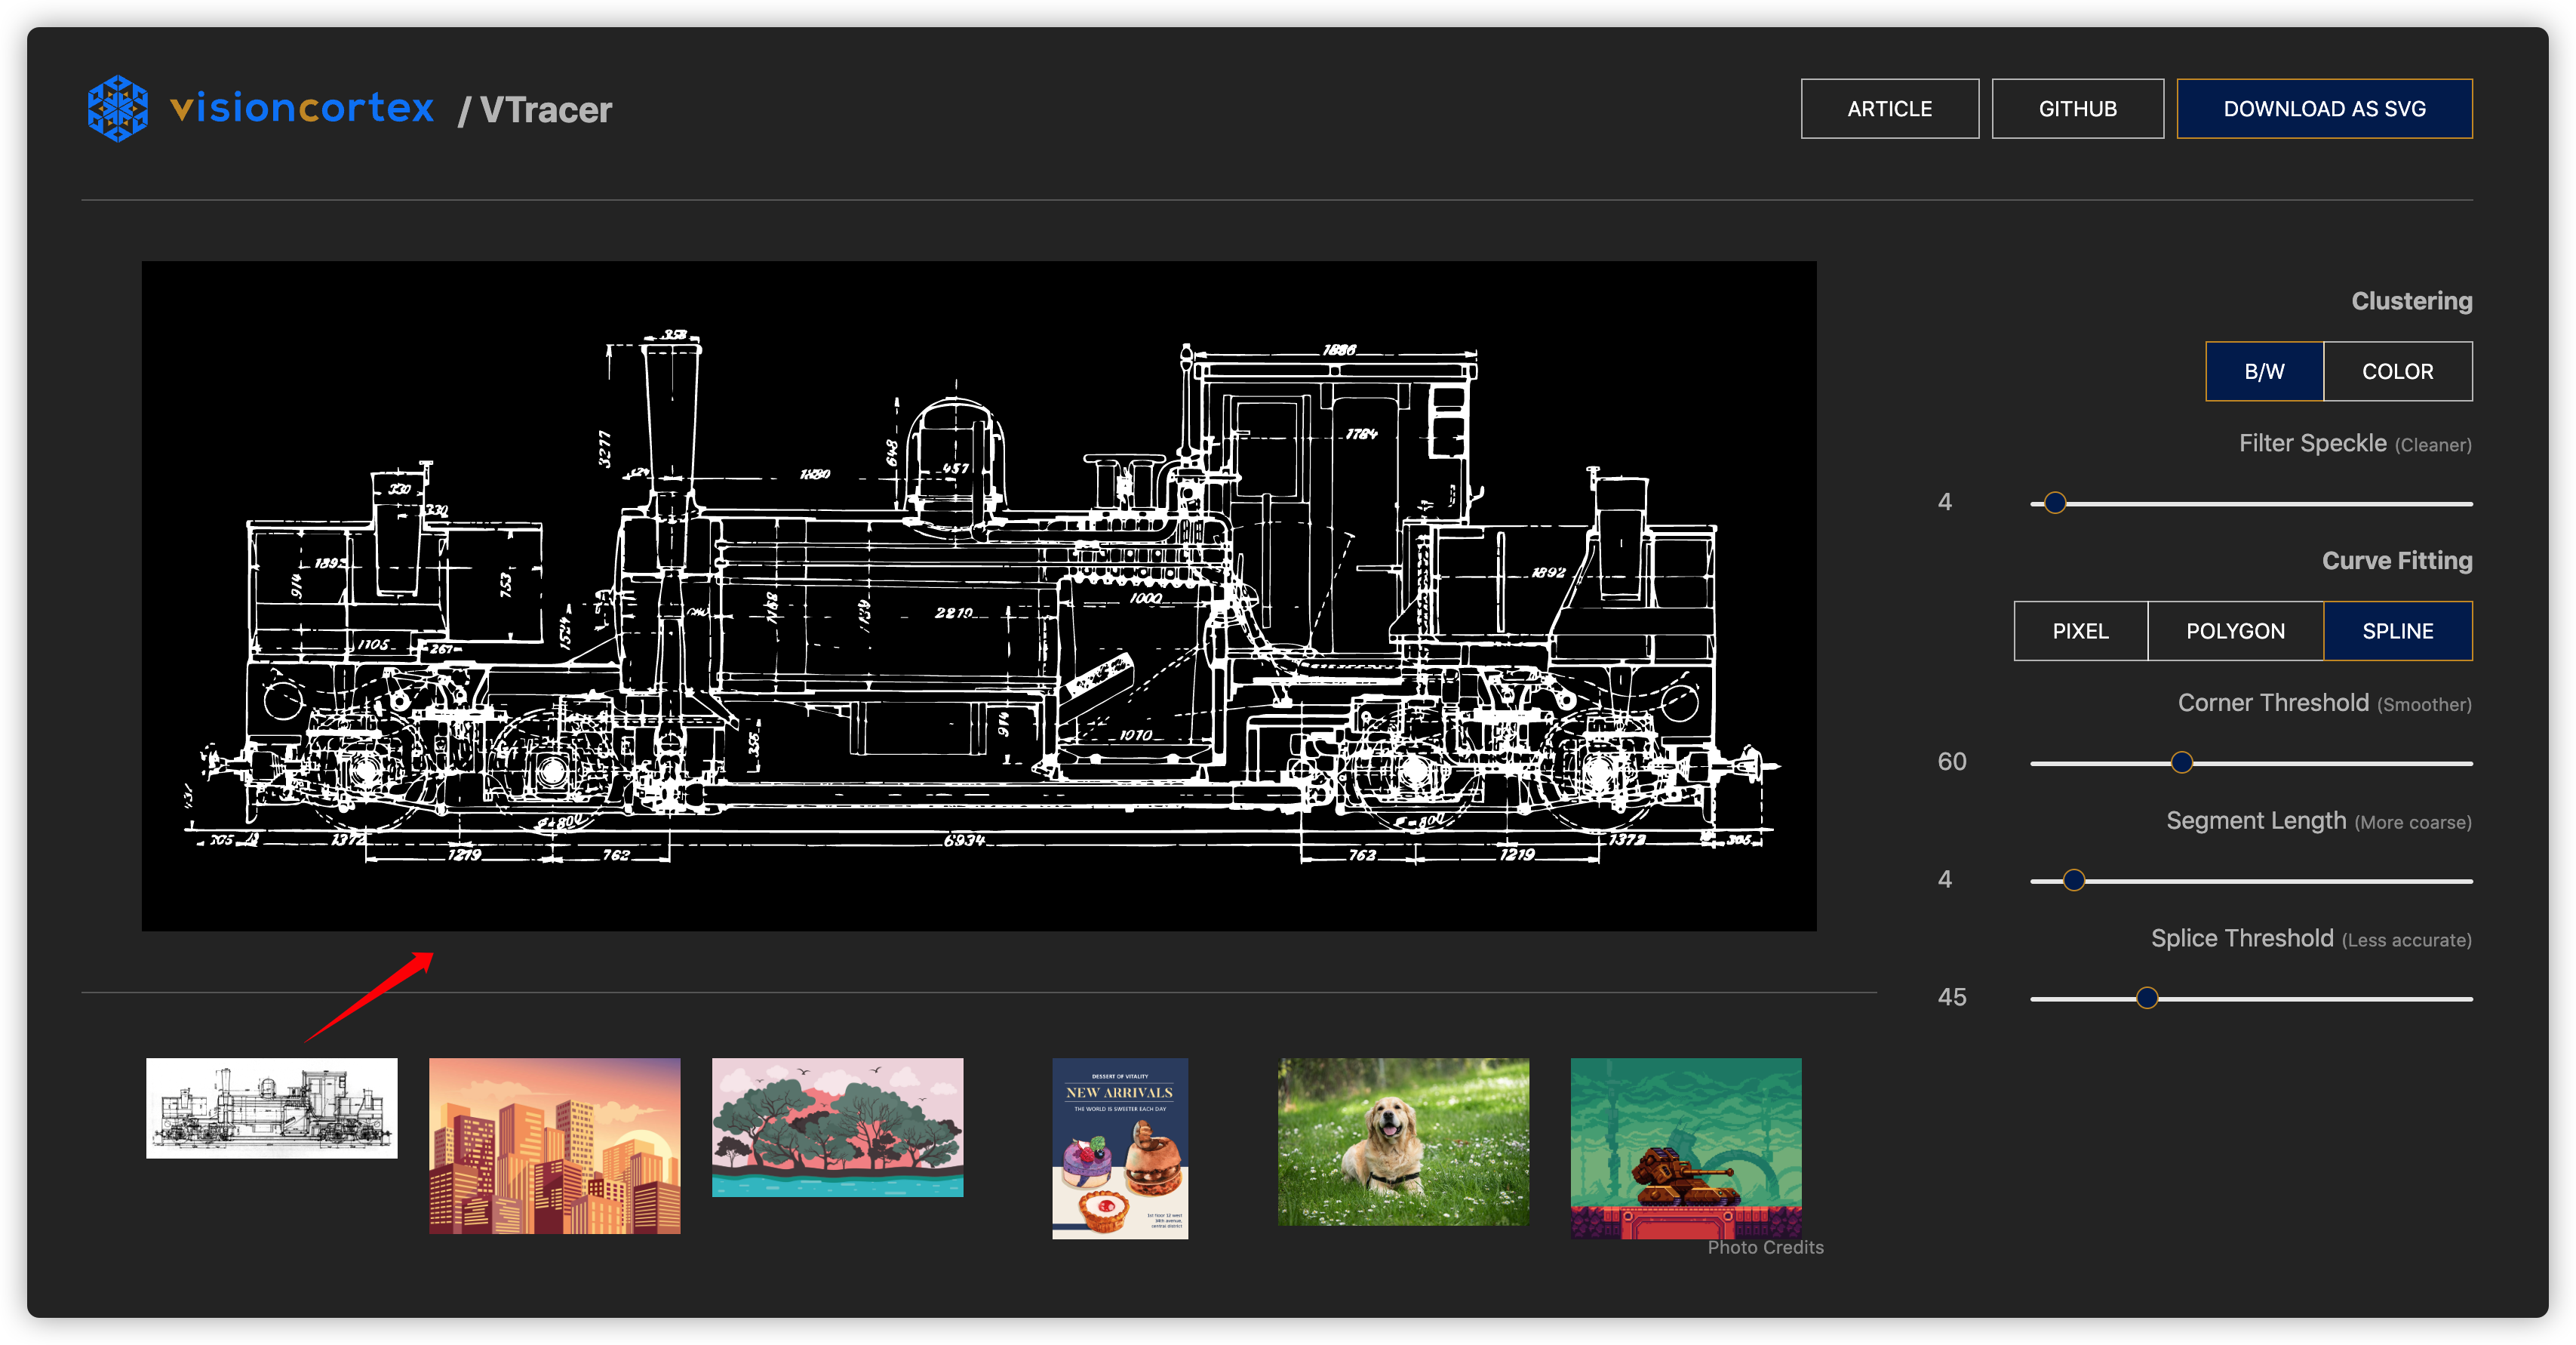Open the Photo Credits link
Viewport: 2576px width, 1345px height.
pyautogui.click(x=1765, y=1247)
